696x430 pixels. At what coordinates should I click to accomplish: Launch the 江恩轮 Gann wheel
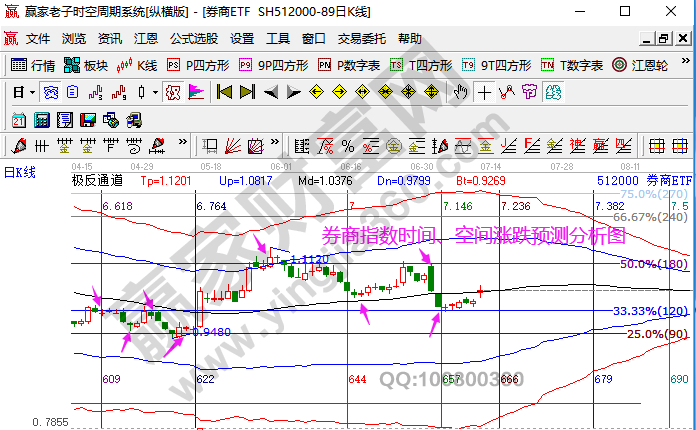(x=639, y=65)
